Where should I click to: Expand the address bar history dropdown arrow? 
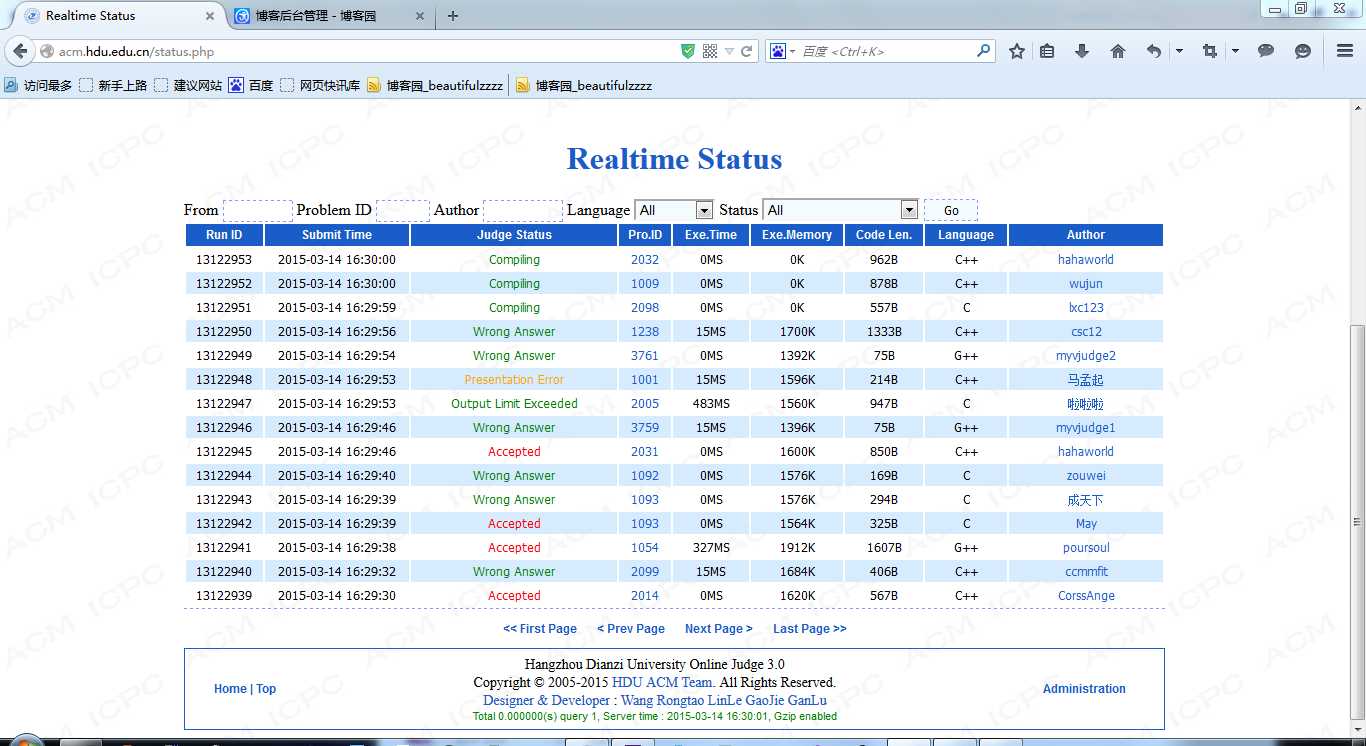[x=729, y=51]
